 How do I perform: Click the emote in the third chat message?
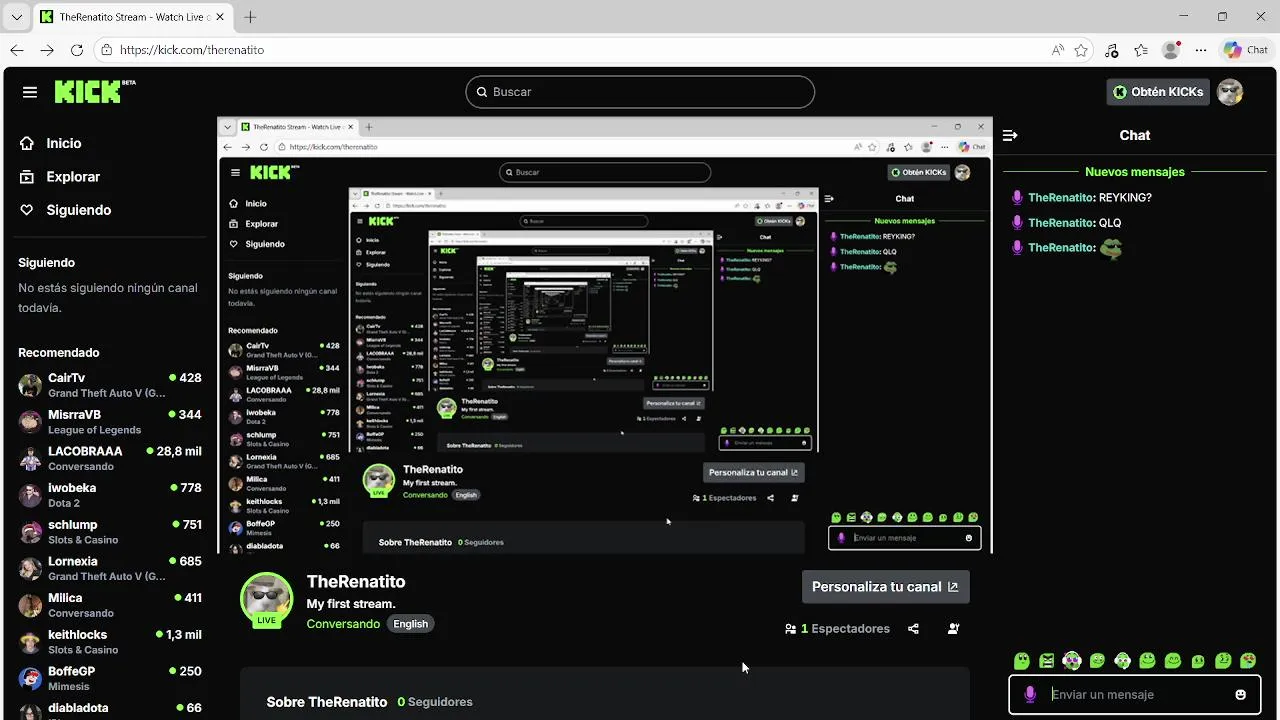[1110, 249]
